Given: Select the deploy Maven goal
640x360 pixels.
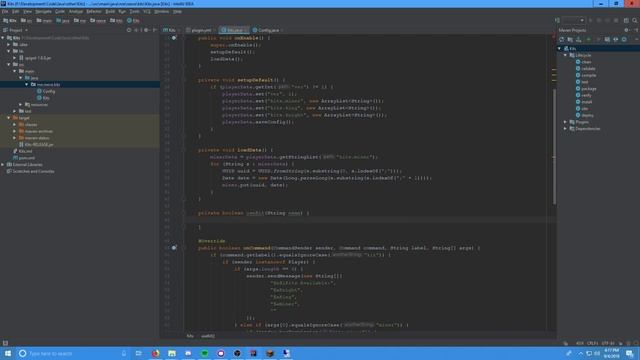Looking at the screenshot, I should tap(587, 116).
